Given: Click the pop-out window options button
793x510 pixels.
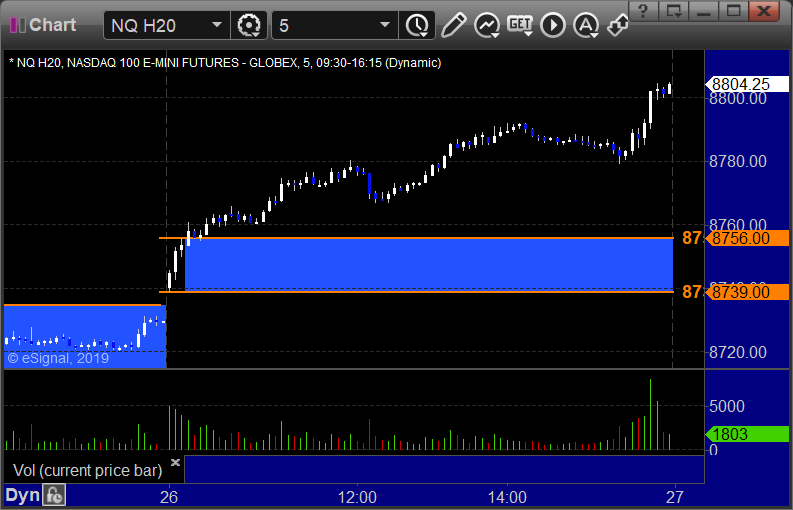Looking at the screenshot, I should tap(674, 11).
